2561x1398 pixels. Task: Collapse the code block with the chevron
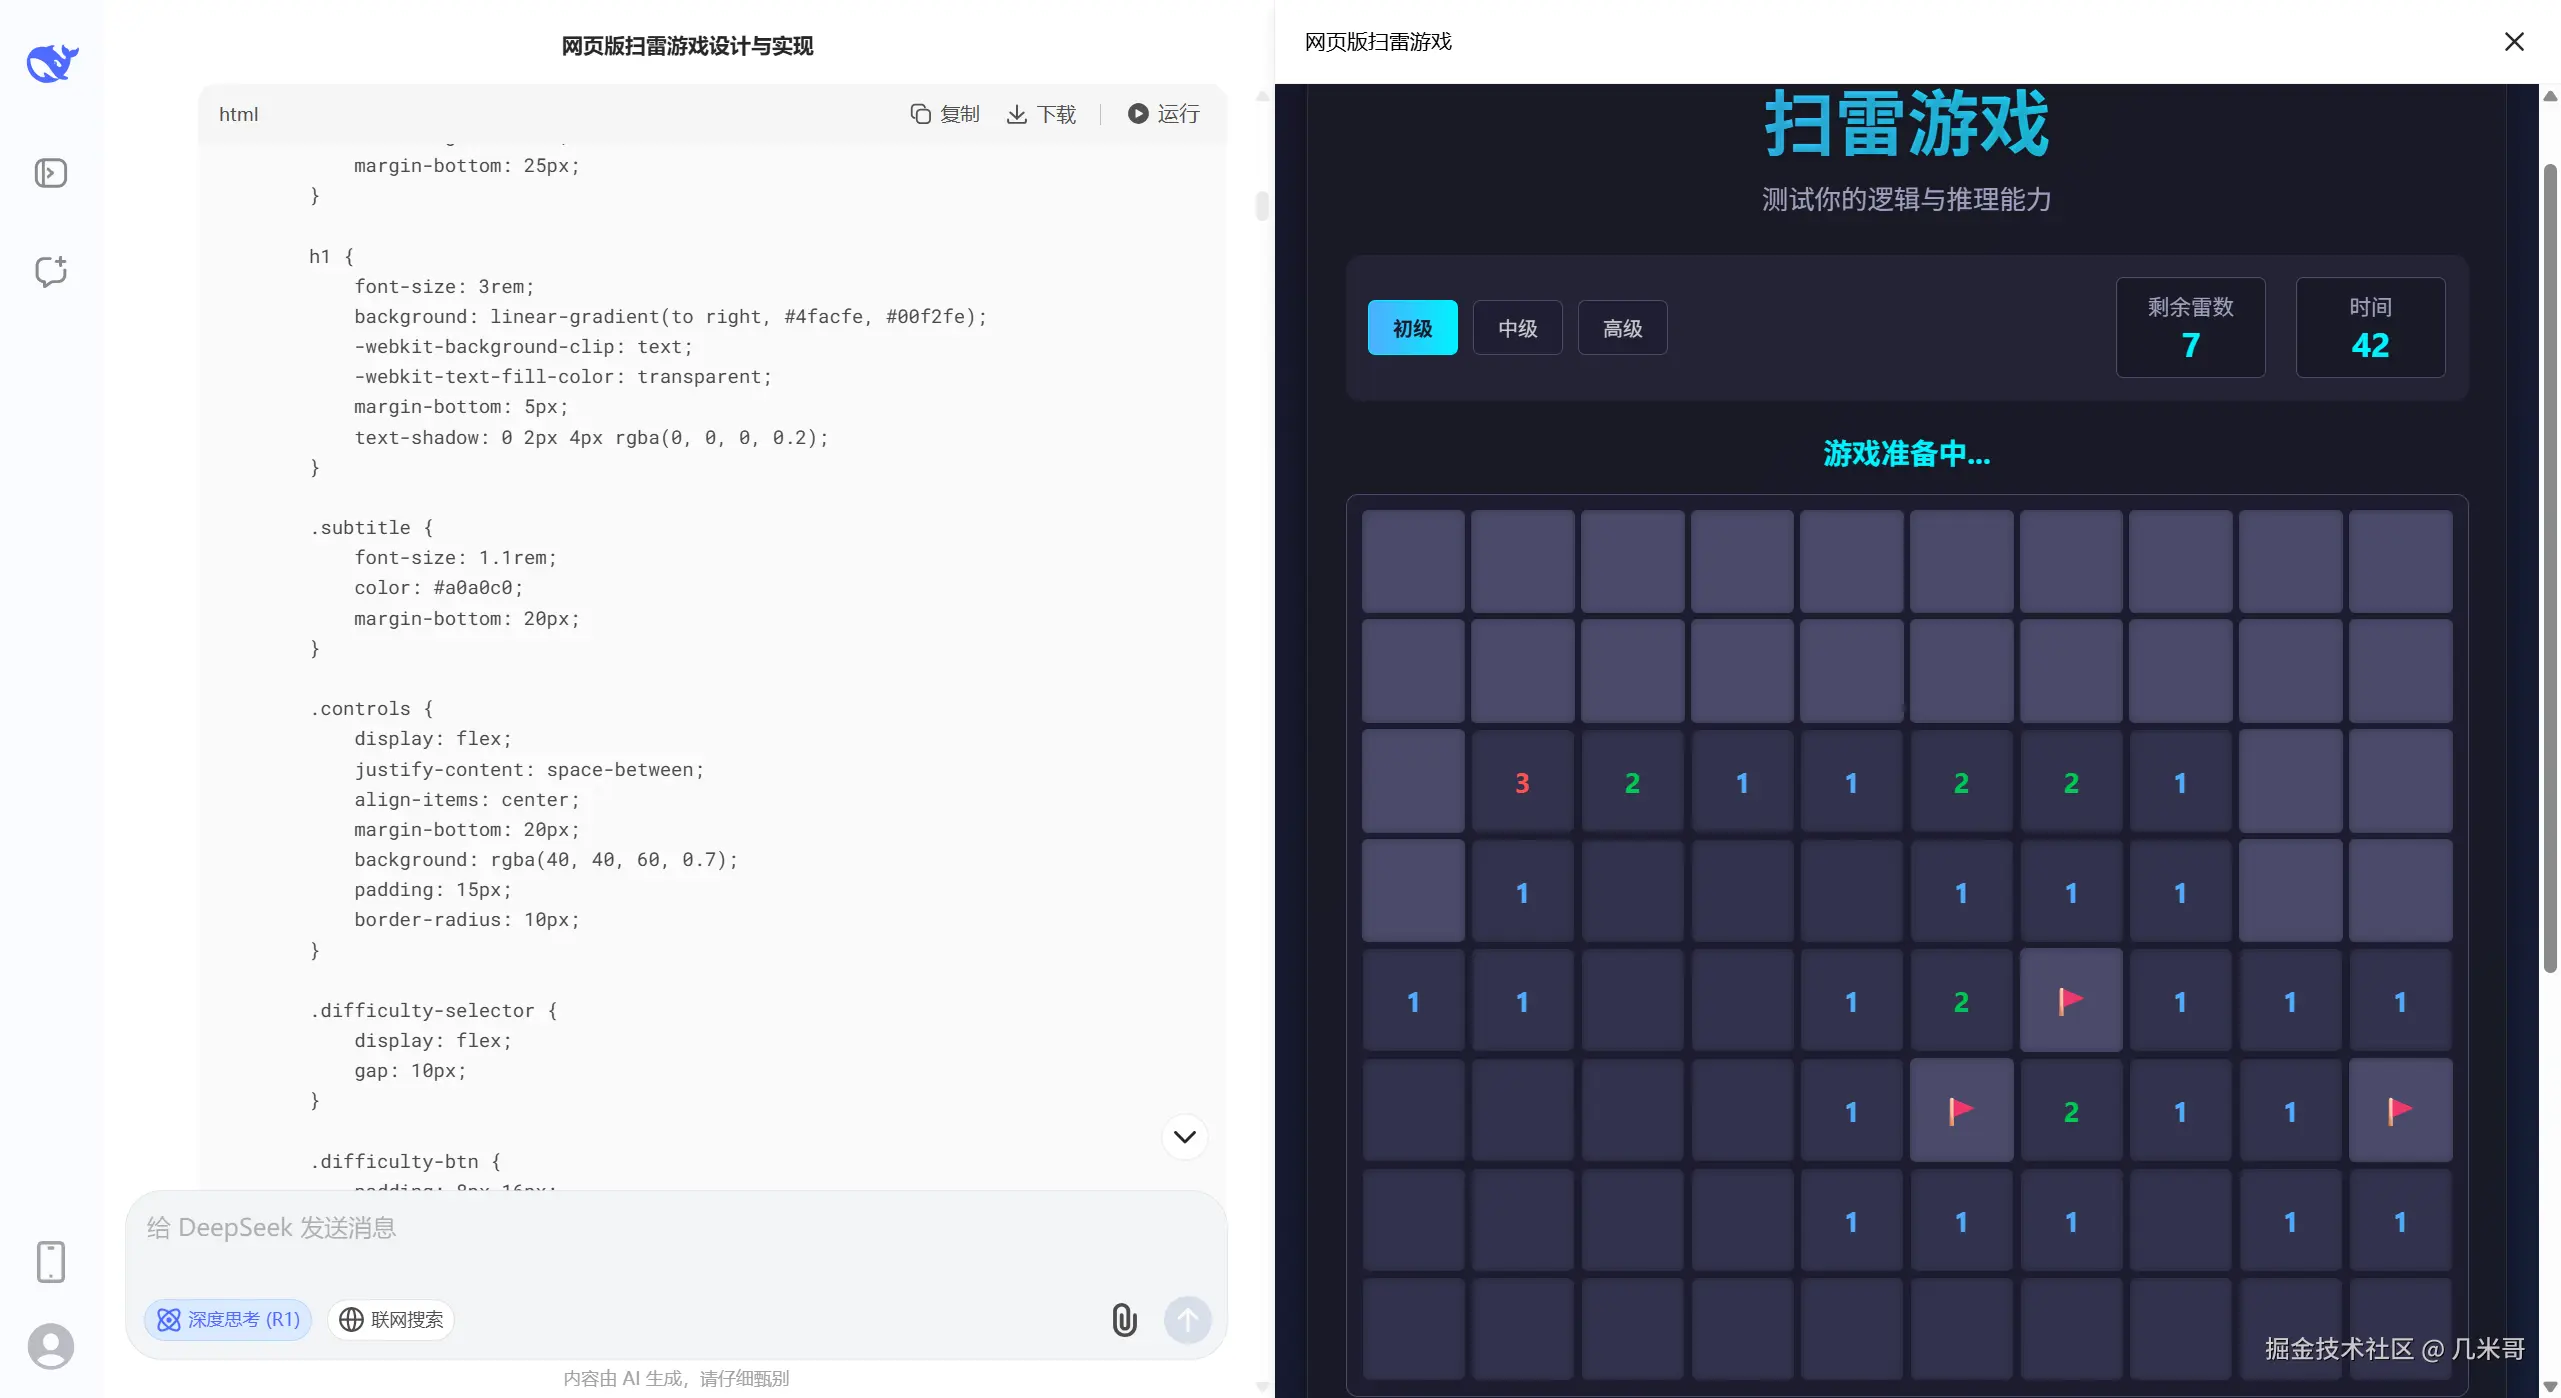1184,1137
